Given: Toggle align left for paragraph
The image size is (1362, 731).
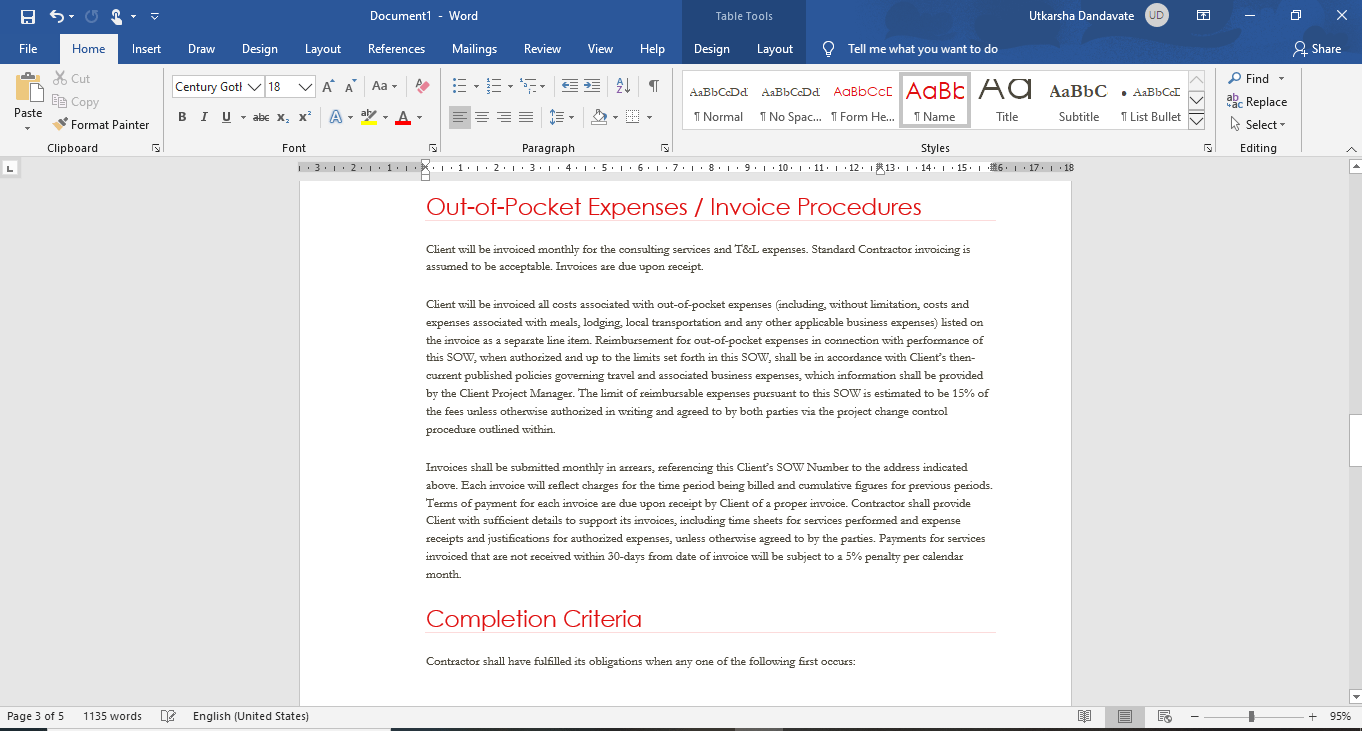Looking at the screenshot, I should (460, 117).
